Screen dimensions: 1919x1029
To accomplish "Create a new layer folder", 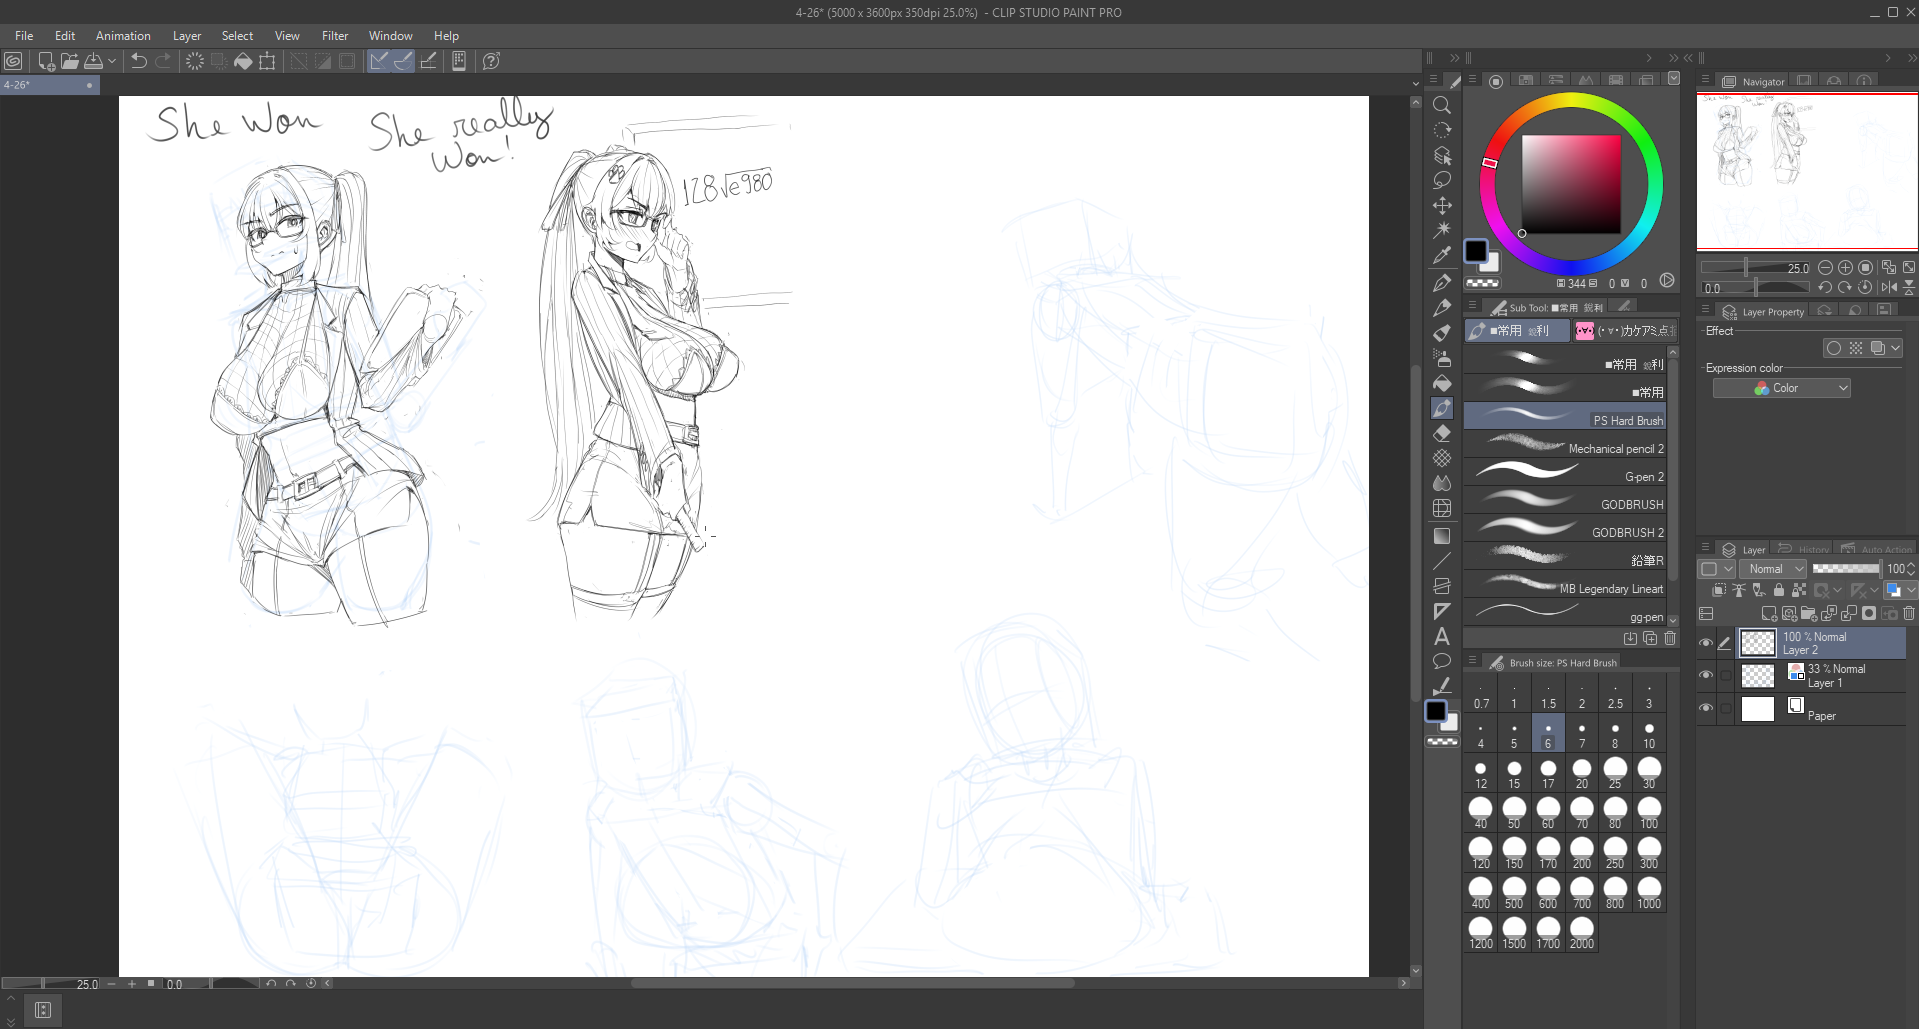I will click(x=1809, y=613).
